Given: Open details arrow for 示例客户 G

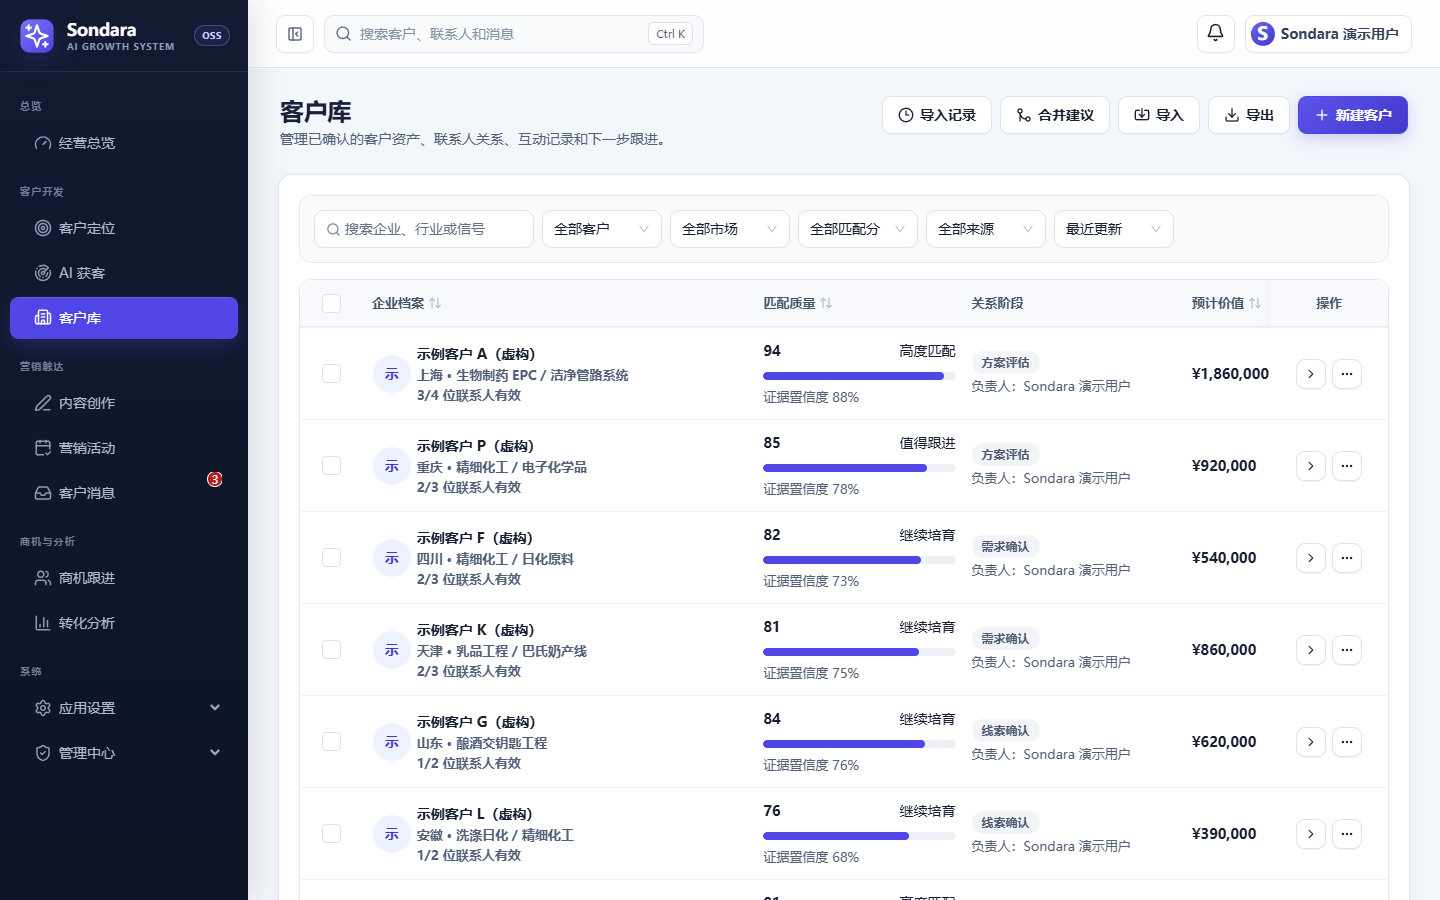Looking at the screenshot, I should (1311, 742).
